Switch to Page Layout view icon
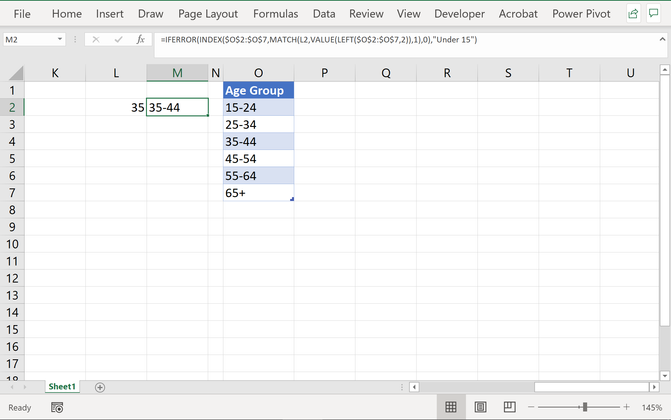 tap(480, 407)
